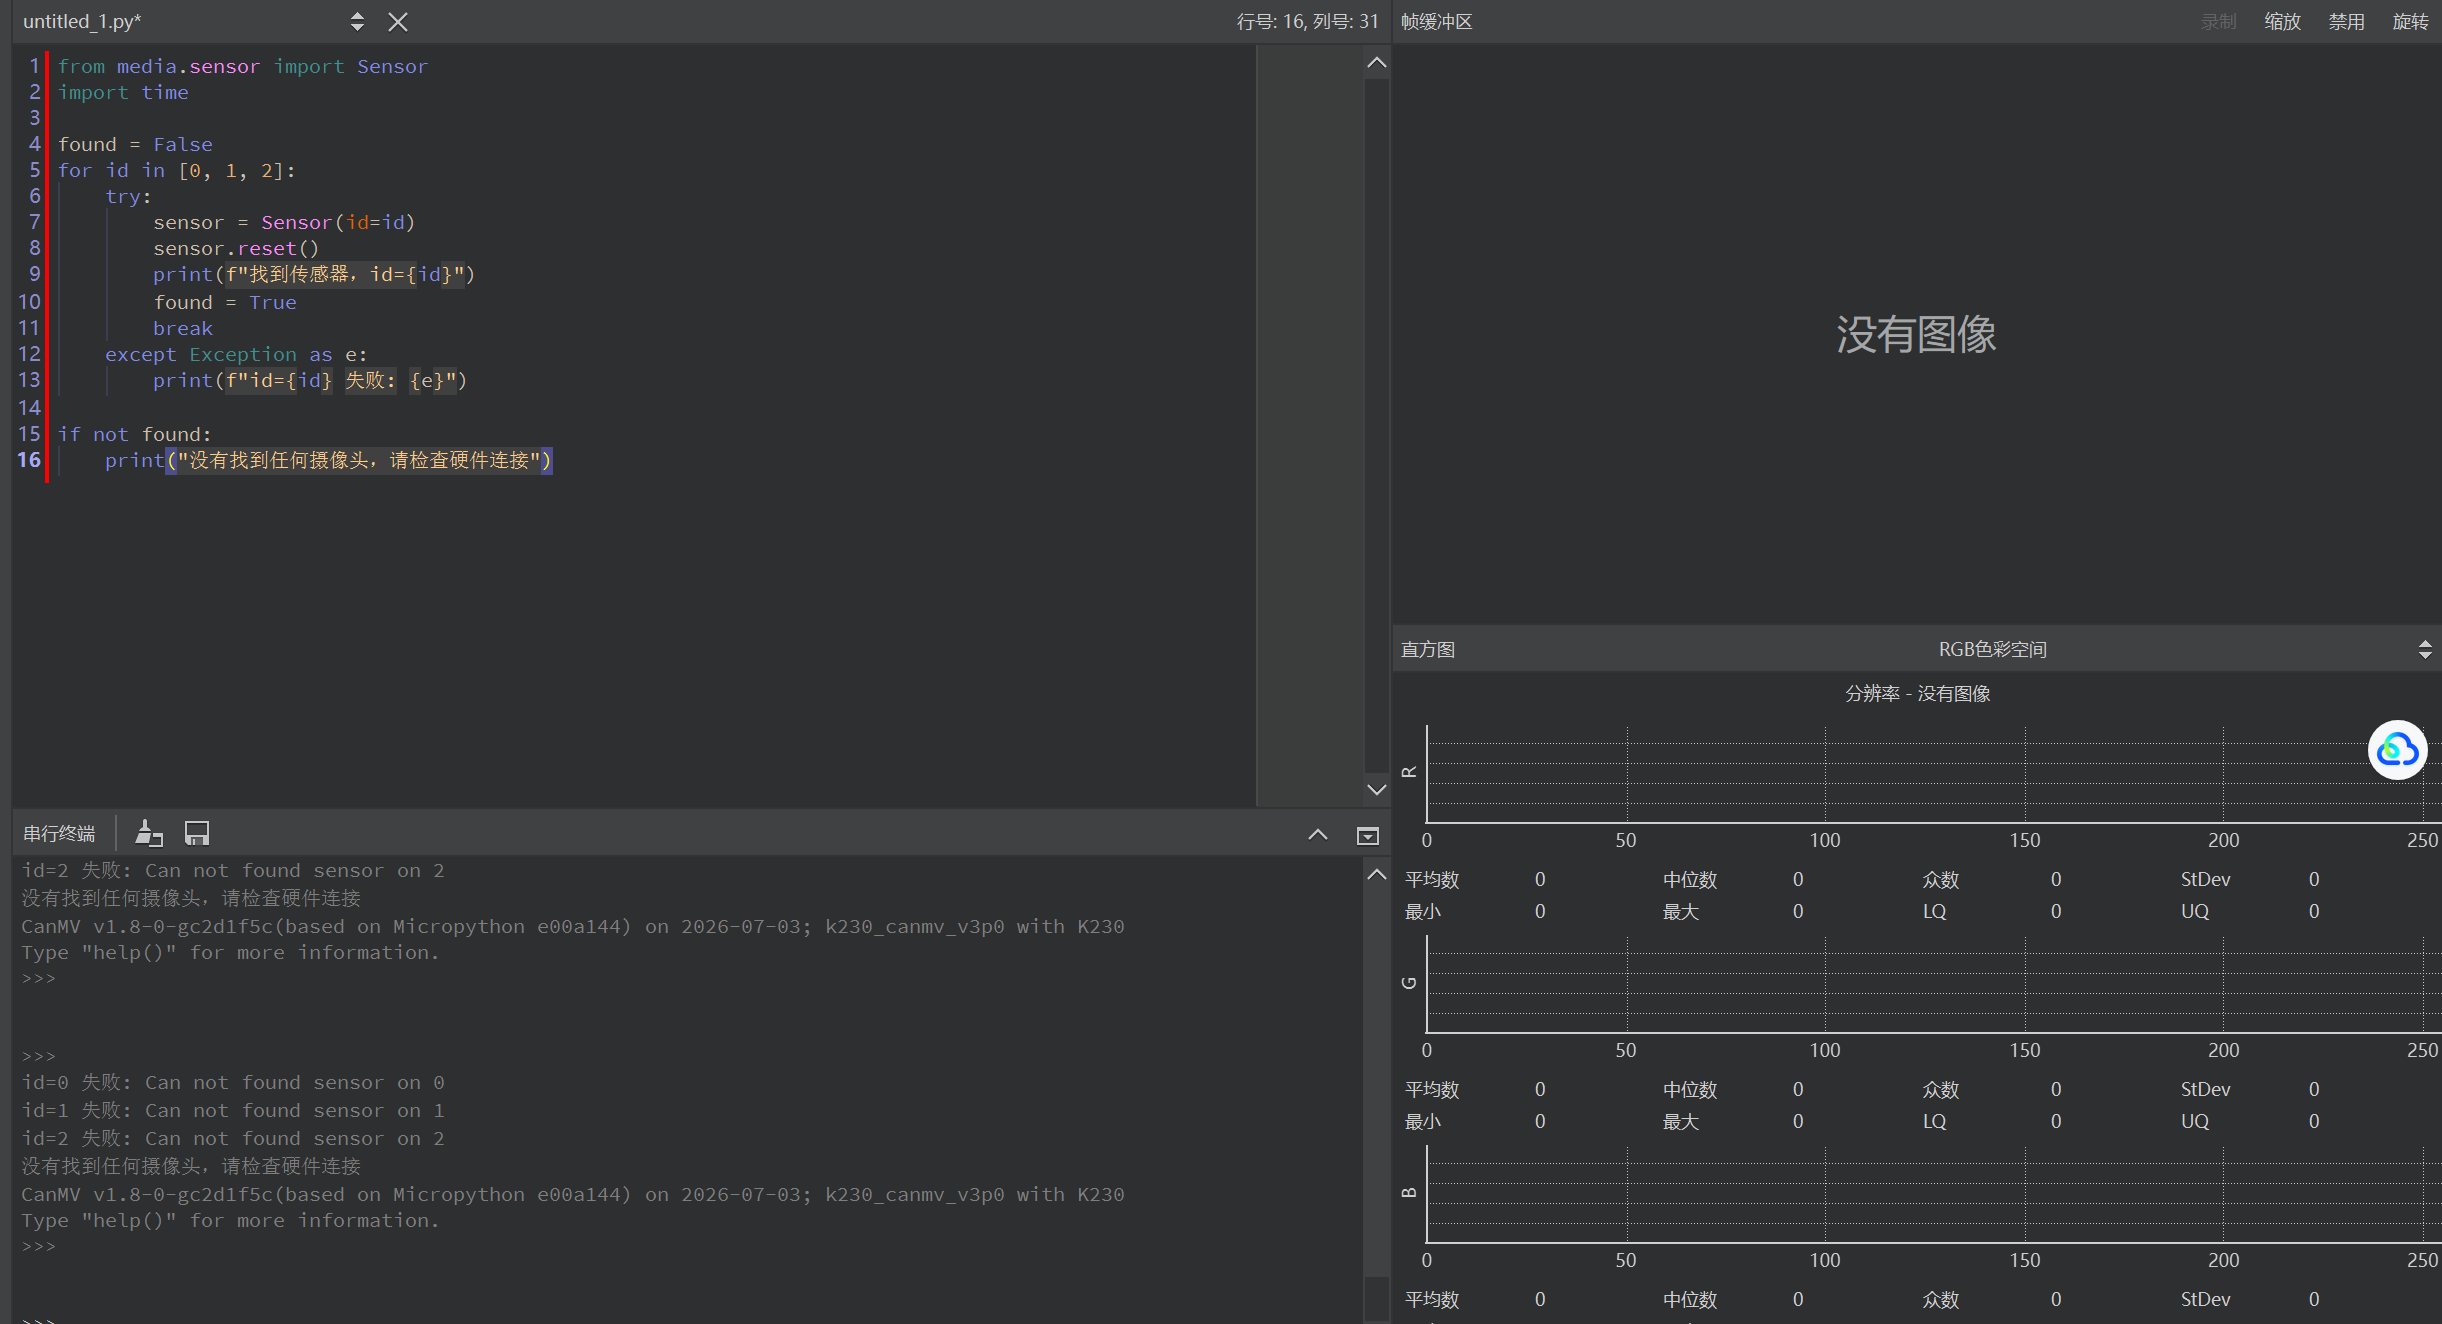
Task: Click the 分辨率 - 没有图像 label
Action: [1917, 694]
